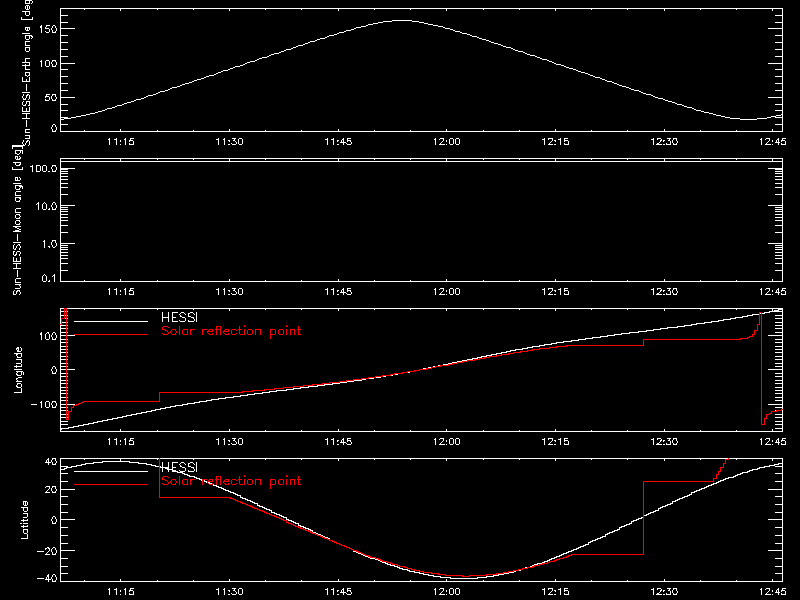Click the Sun-HESSI-Earth angle axis label

tap(27, 73)
